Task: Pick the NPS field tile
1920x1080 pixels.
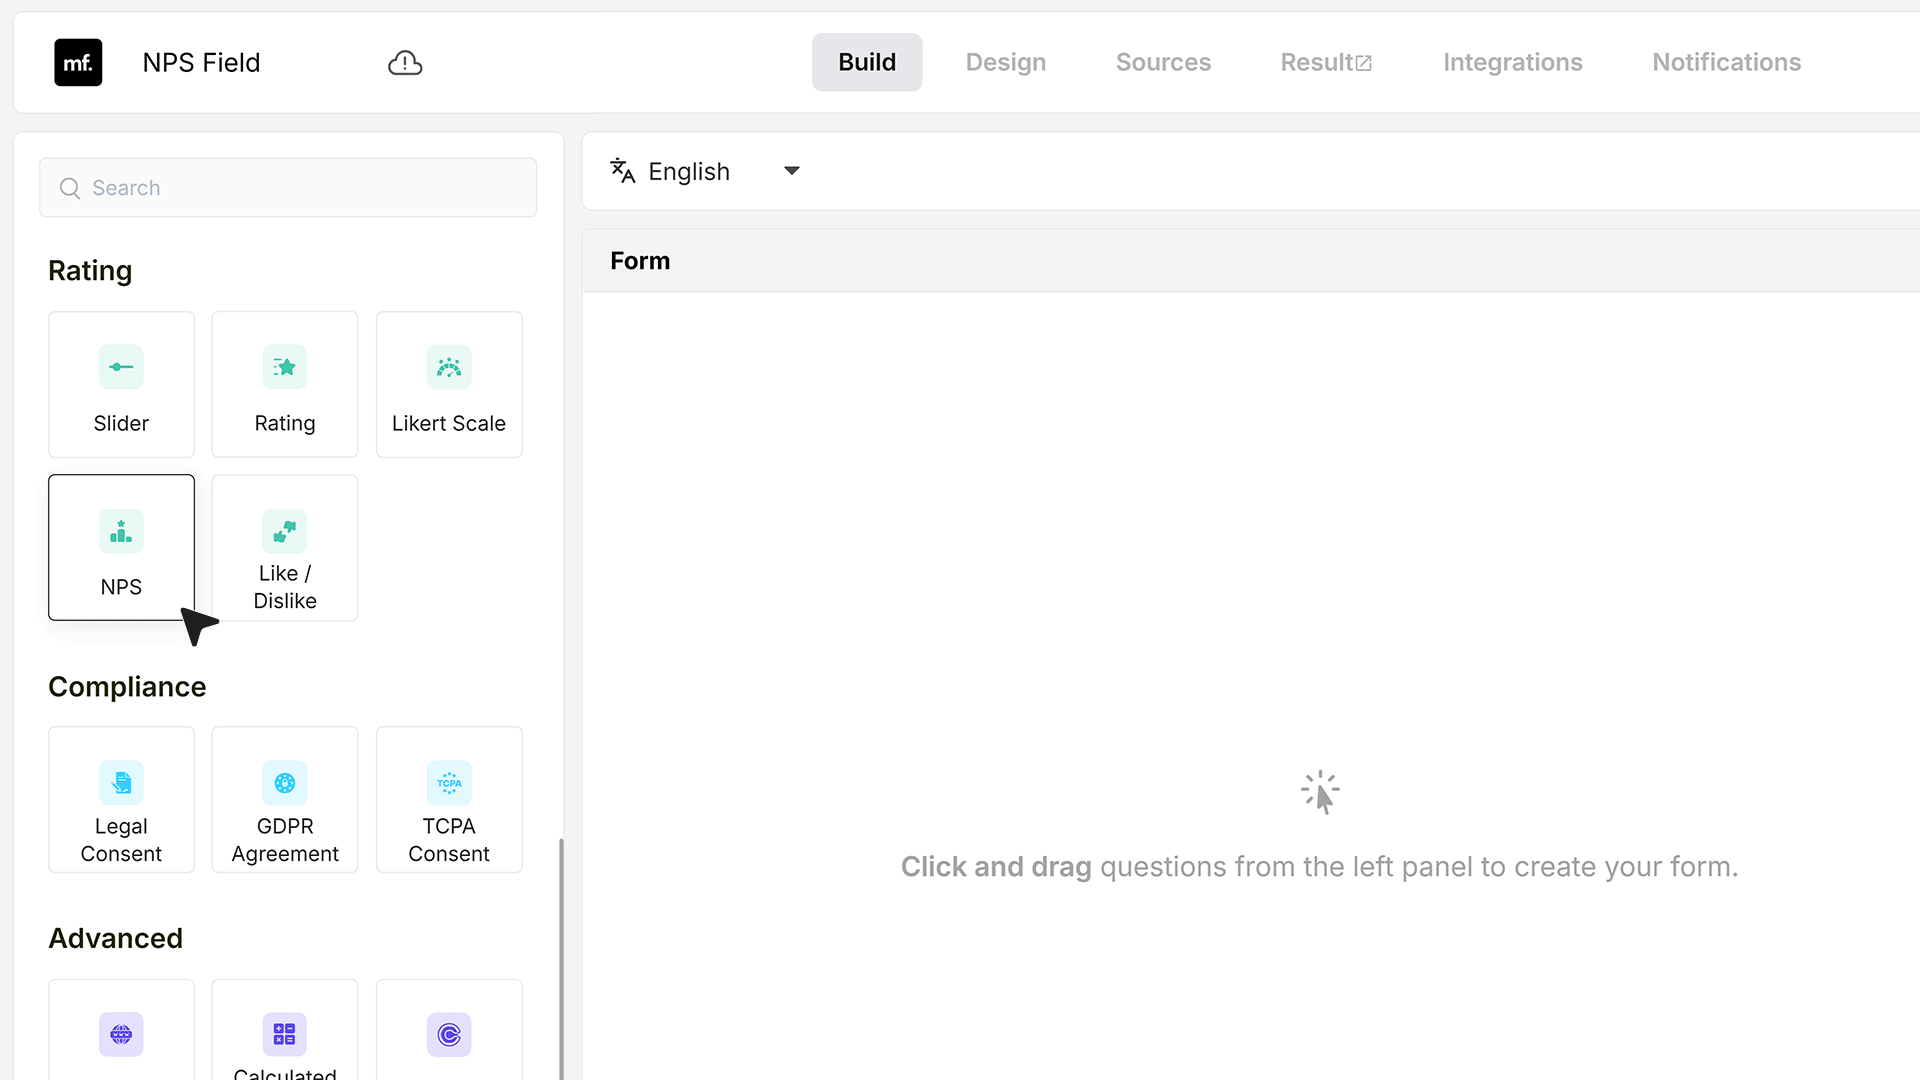Action: 121,547
